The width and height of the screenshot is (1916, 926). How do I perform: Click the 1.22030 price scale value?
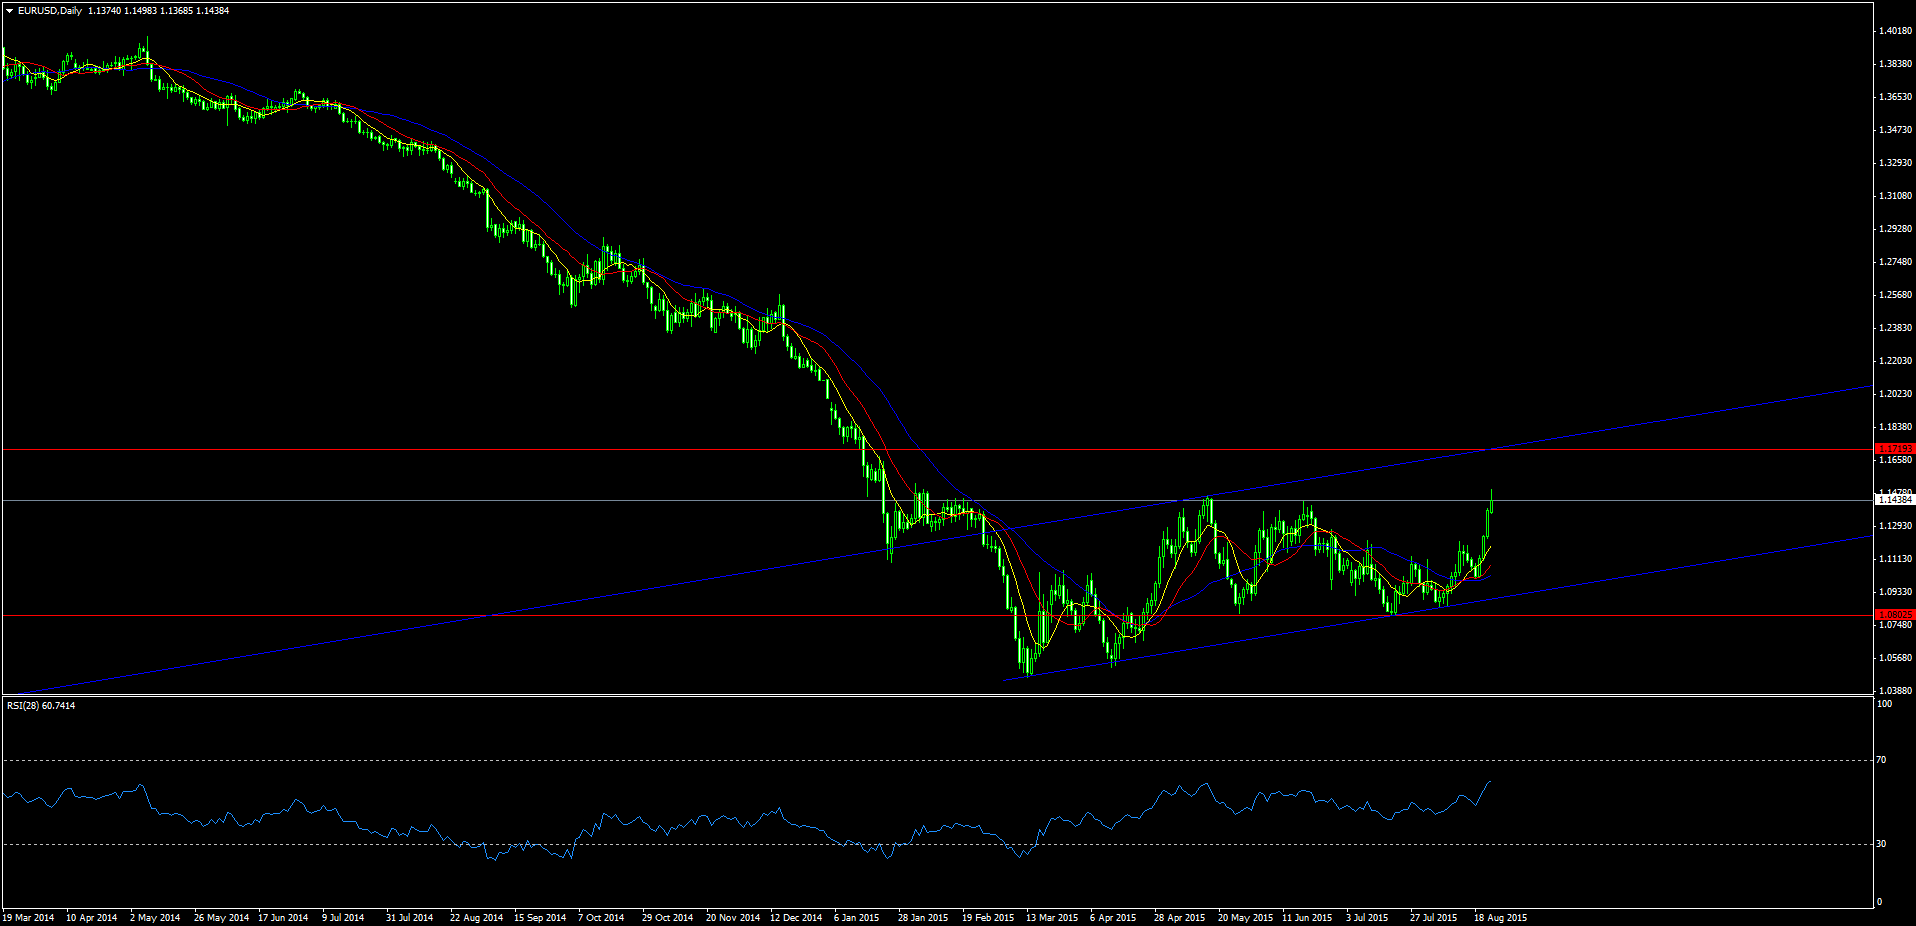pos(1896,361)
